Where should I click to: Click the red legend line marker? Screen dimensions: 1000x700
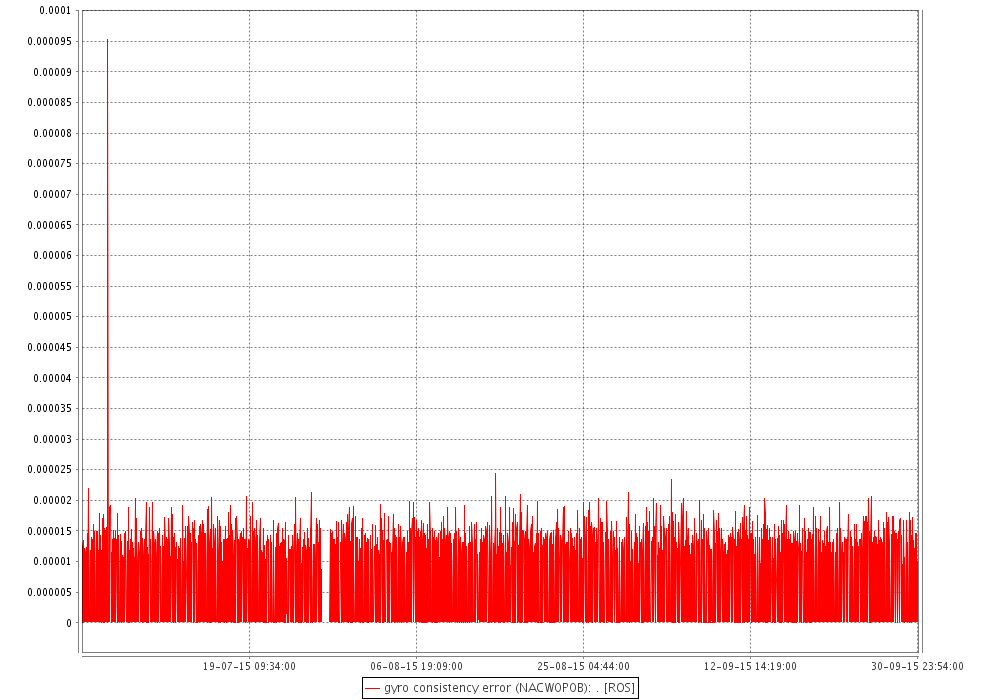(x=372, y=689)
